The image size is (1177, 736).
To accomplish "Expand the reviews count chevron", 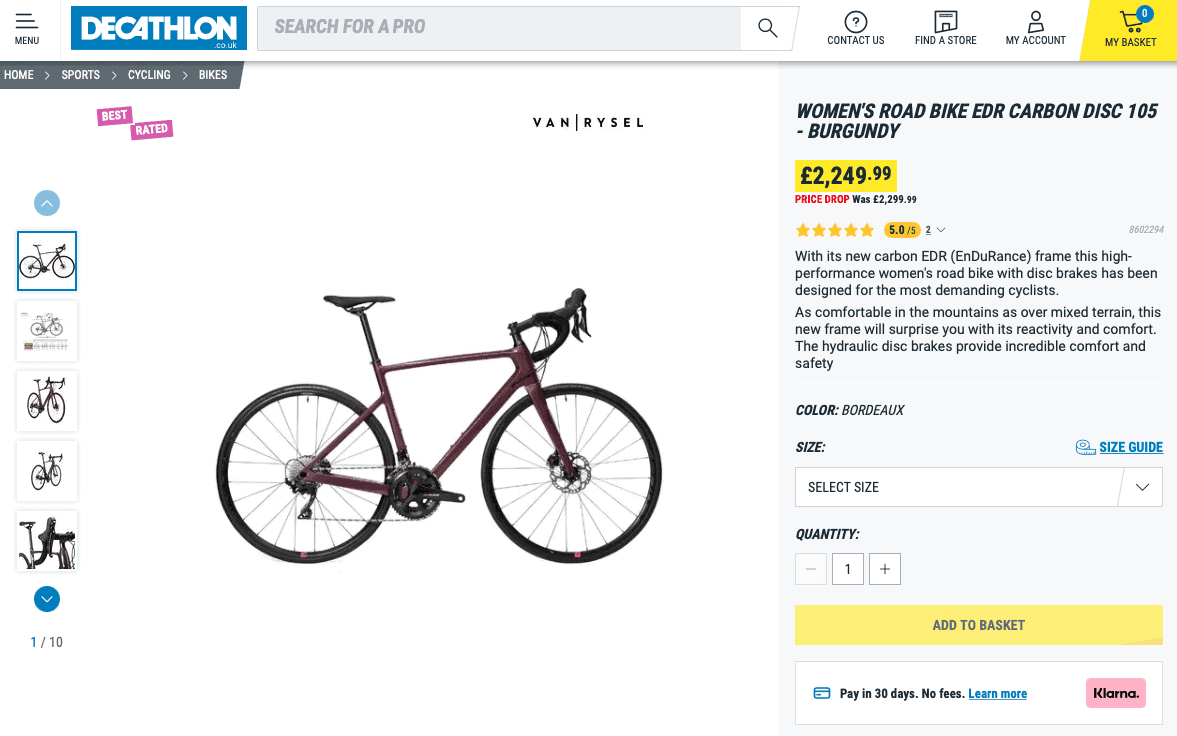I will (x=941, y=231).
